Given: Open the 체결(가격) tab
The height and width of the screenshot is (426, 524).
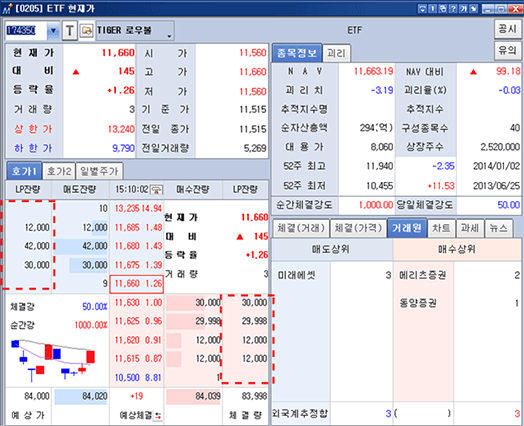Looking at the screenshot, I should 358,228.
